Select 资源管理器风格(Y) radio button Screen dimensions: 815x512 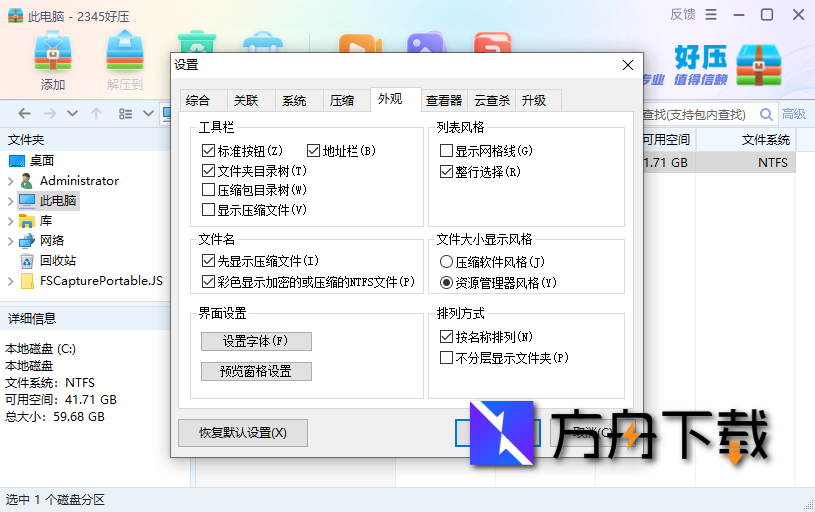[446, 283]
